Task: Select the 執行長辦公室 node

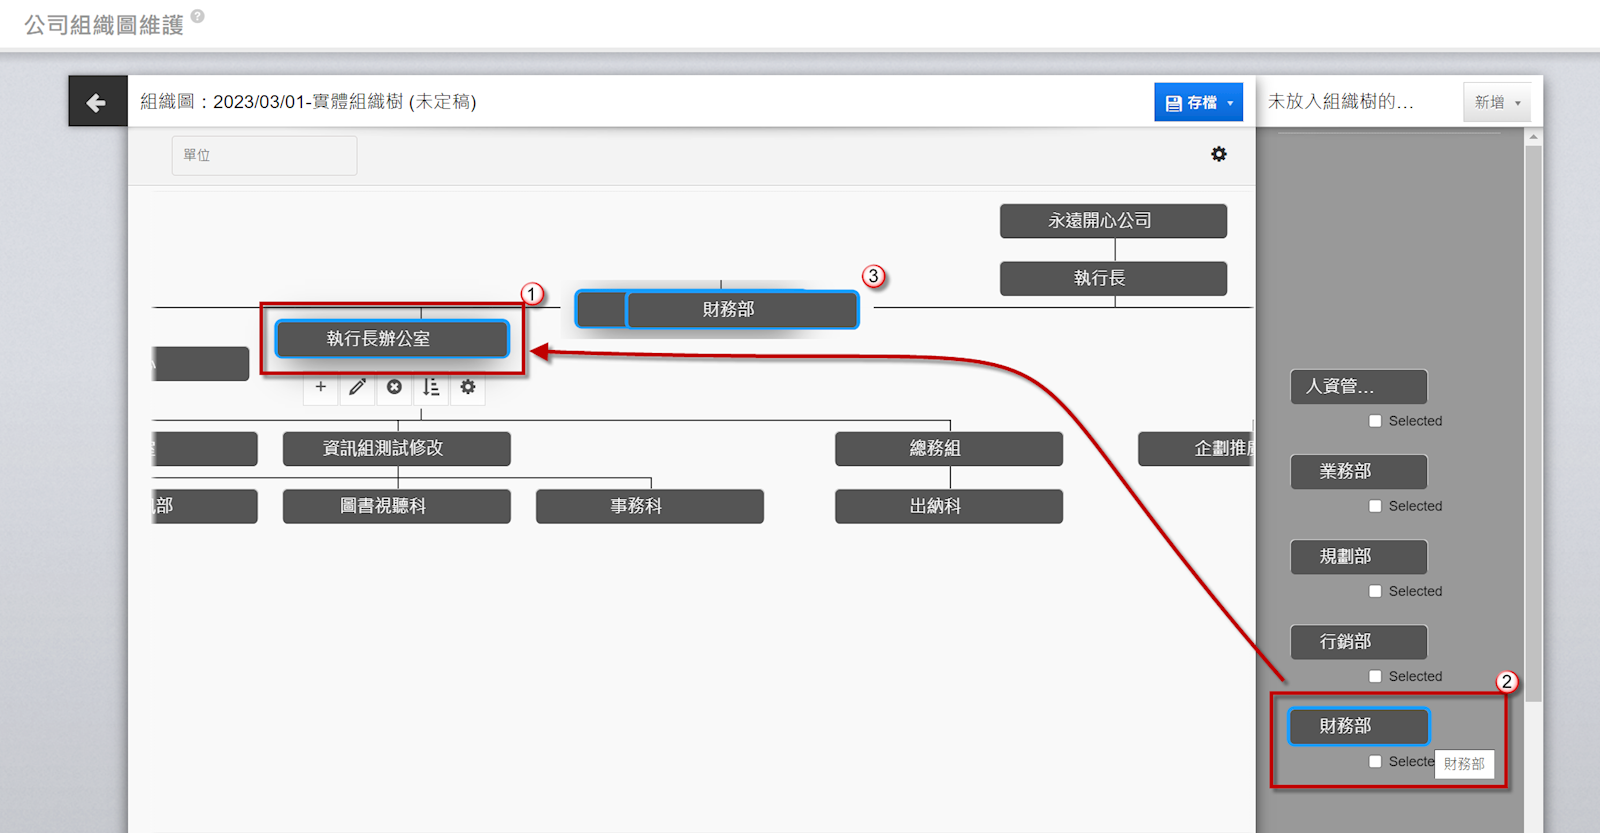Action: point(392,339)
